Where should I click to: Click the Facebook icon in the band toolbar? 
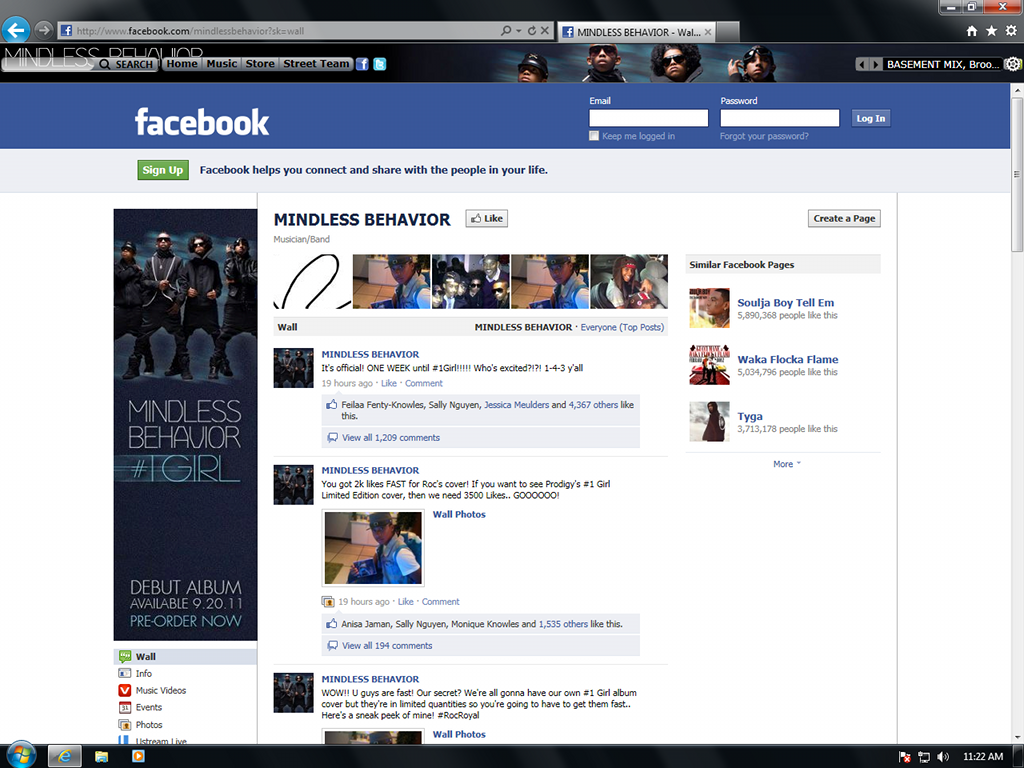pyautogui.click(x=363, y=63)
